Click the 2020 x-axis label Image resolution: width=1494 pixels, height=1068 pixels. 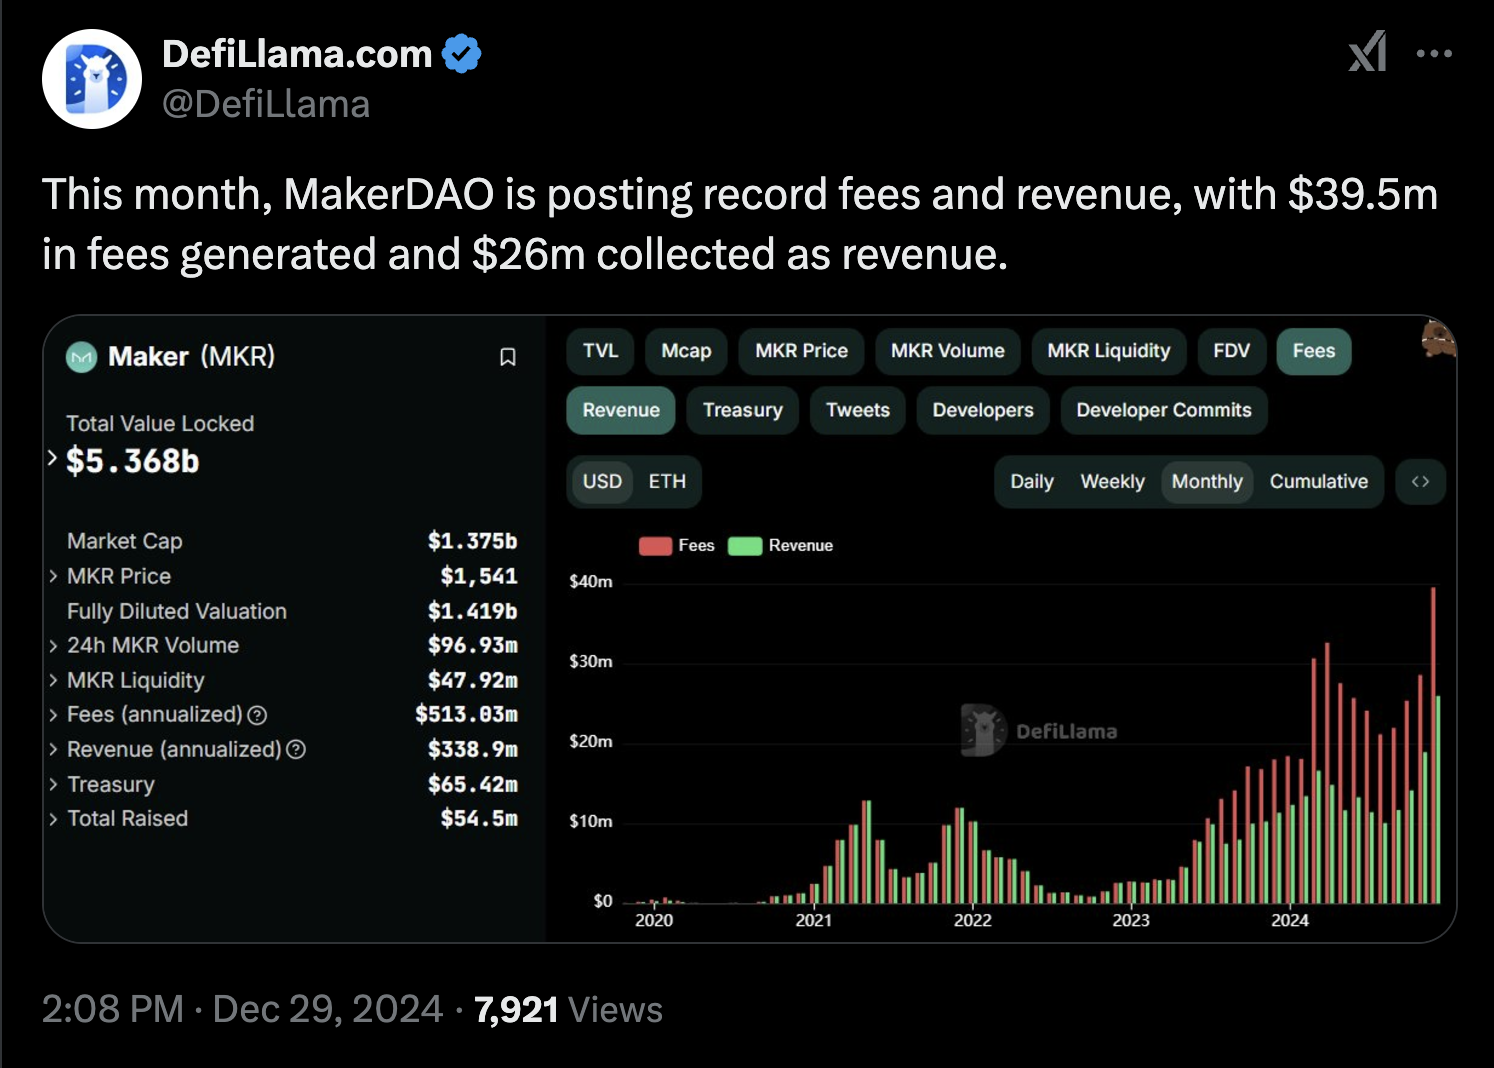(654, 920)
